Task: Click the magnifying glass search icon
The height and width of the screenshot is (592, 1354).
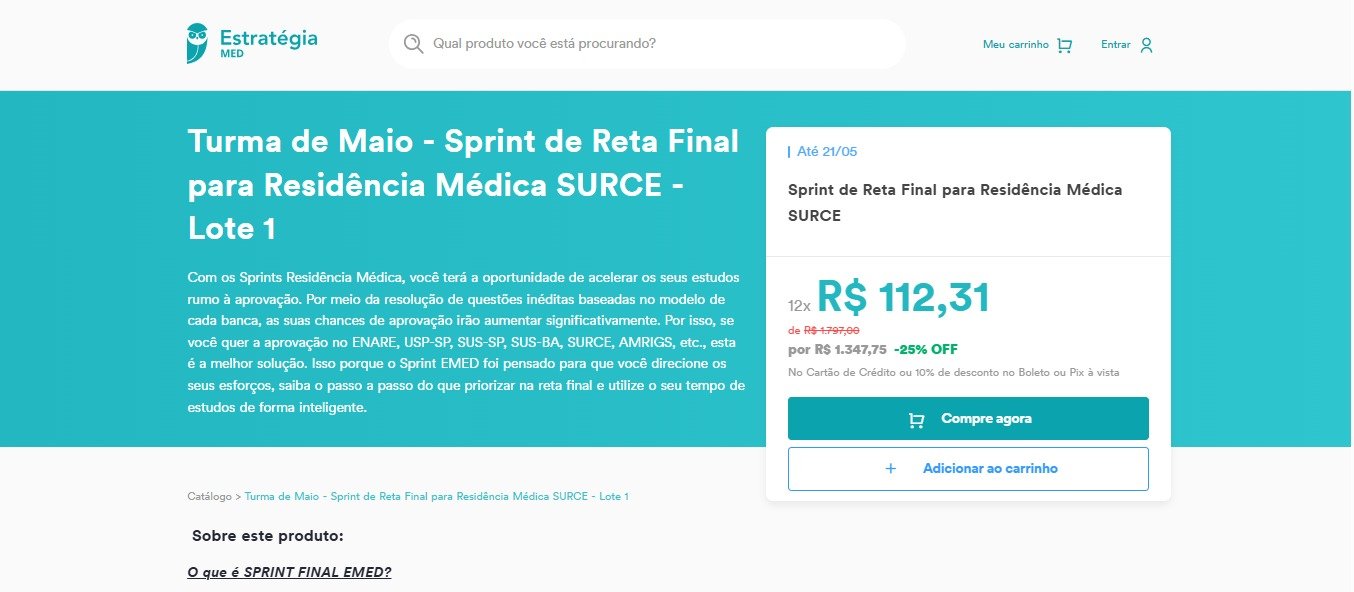Action: pyautogui.click(x=413, y=44)
